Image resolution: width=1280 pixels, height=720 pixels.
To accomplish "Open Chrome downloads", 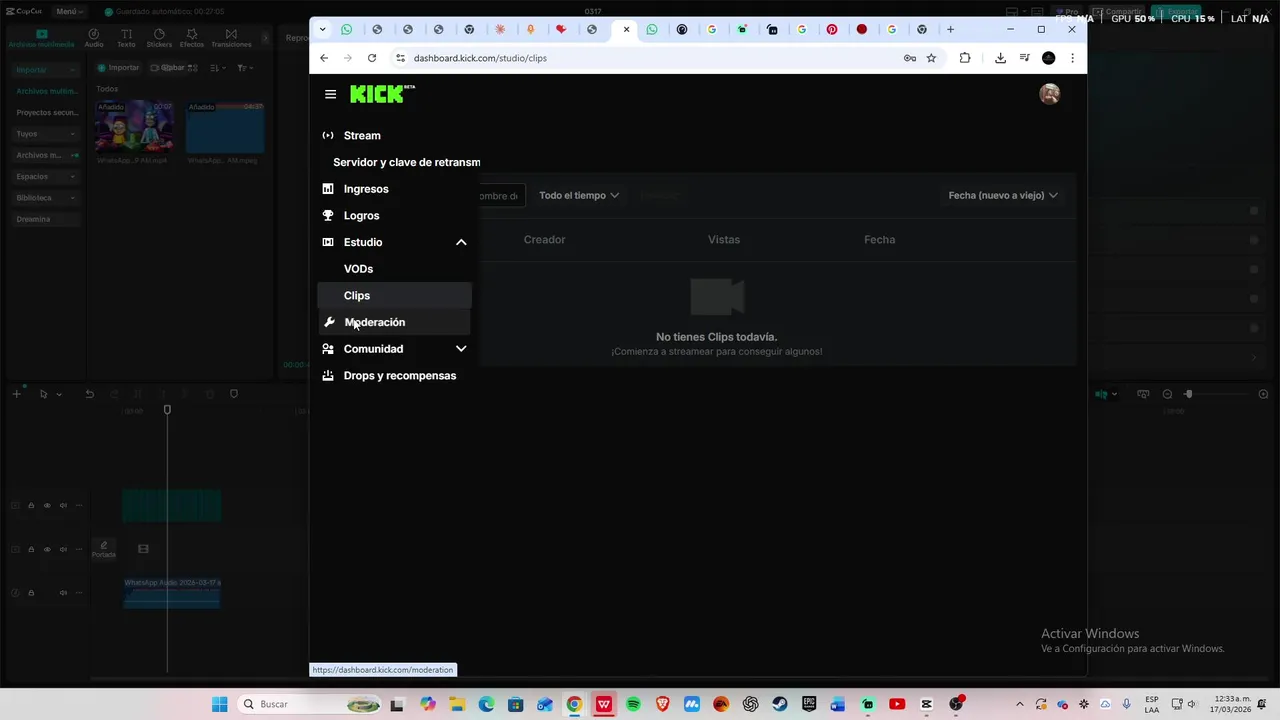I will coord(1000,58).
